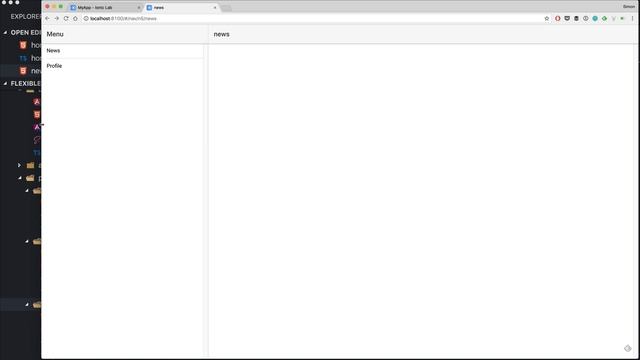Collapse the OPEN EDITORS section in VS Code
640x360 pixels.
tap(5, 32)
